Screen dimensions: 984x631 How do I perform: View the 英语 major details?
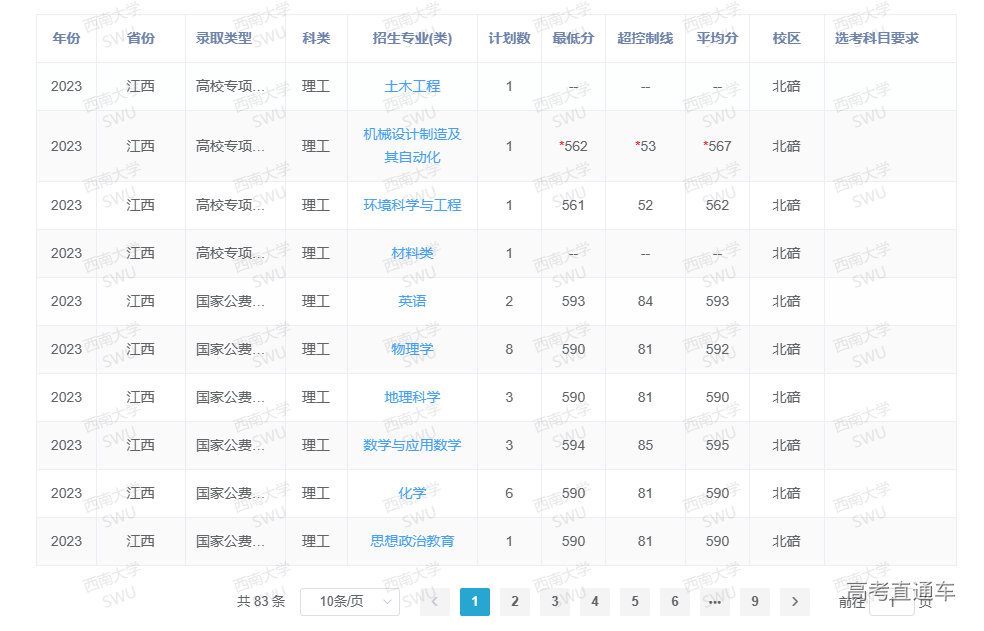pyautogui.click(x=412, y=301)
